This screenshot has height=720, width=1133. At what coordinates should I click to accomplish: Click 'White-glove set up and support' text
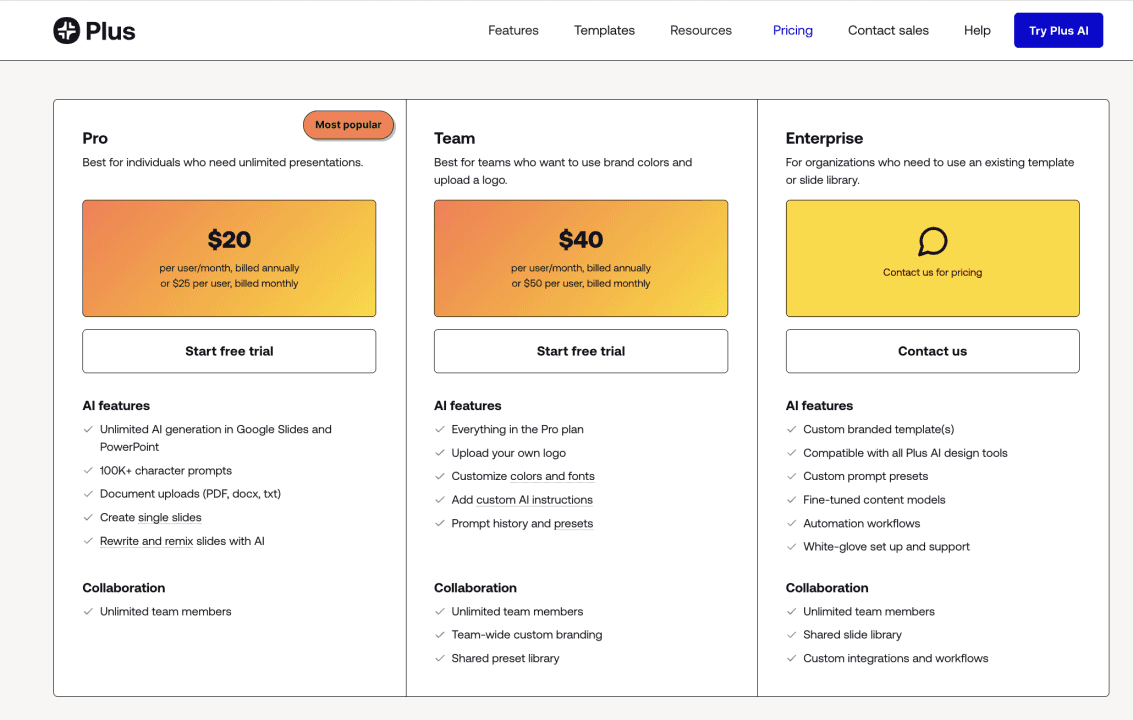(887, 547)
